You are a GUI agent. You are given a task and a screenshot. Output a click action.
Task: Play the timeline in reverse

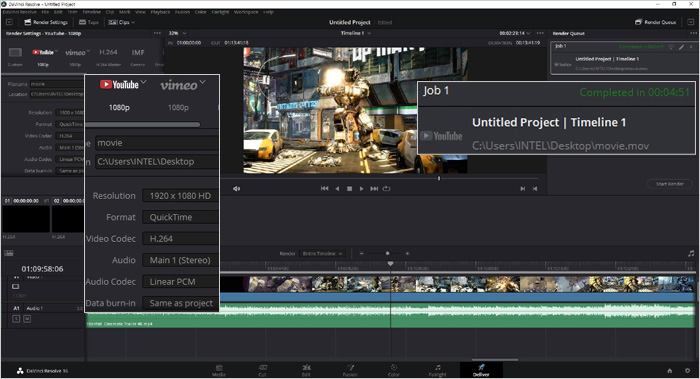tap(338, 189)
